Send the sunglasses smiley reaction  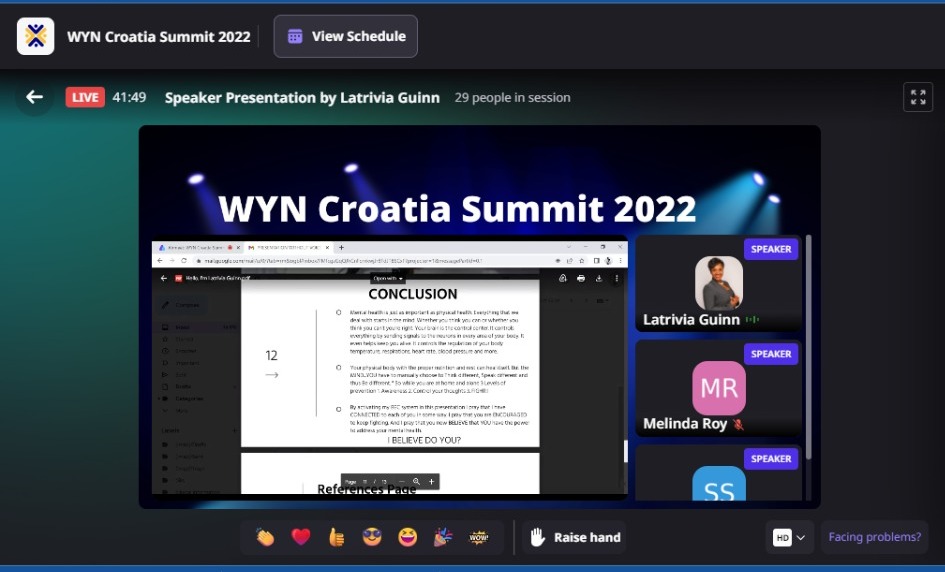(x=372, y=536)
